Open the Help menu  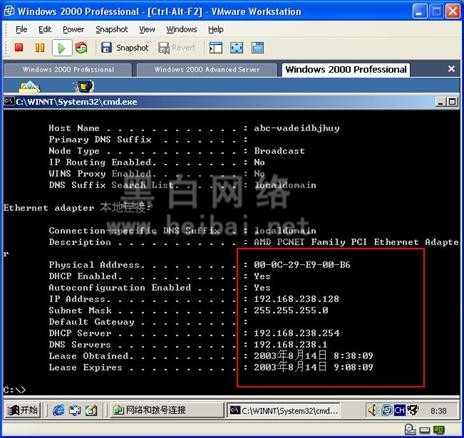[x=216, y=29]
